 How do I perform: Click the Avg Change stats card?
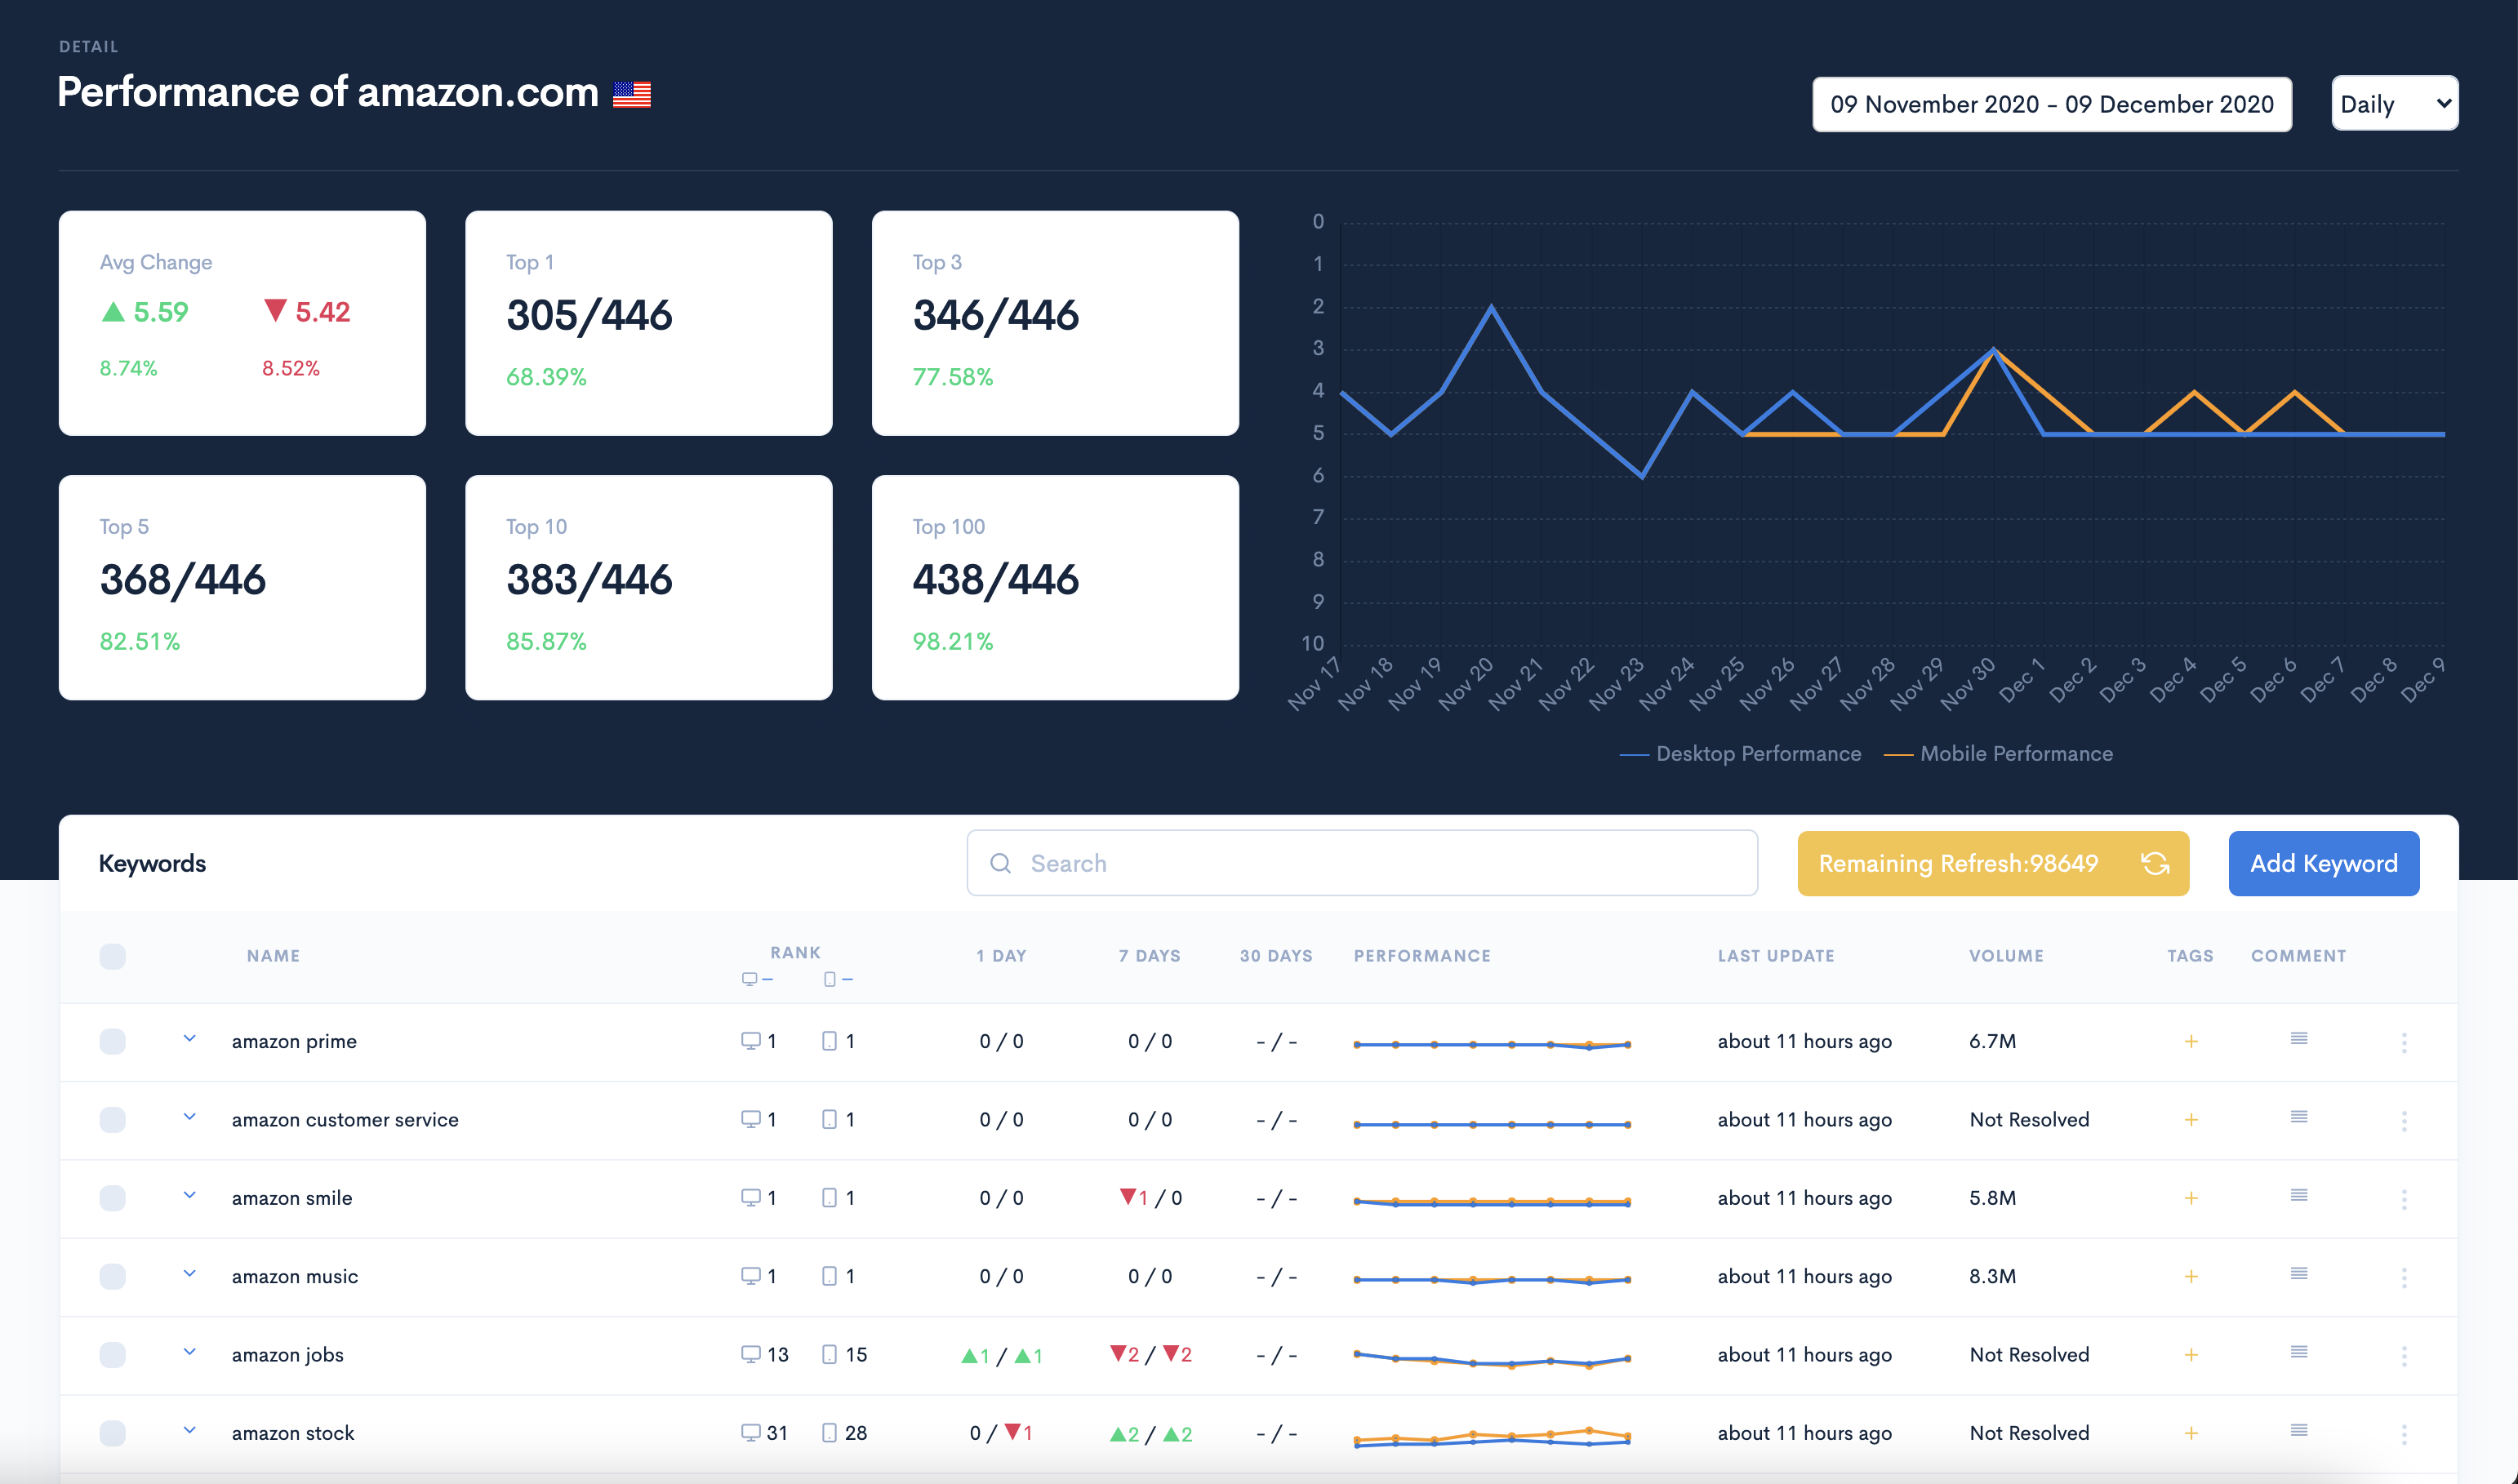pos(242,323)
